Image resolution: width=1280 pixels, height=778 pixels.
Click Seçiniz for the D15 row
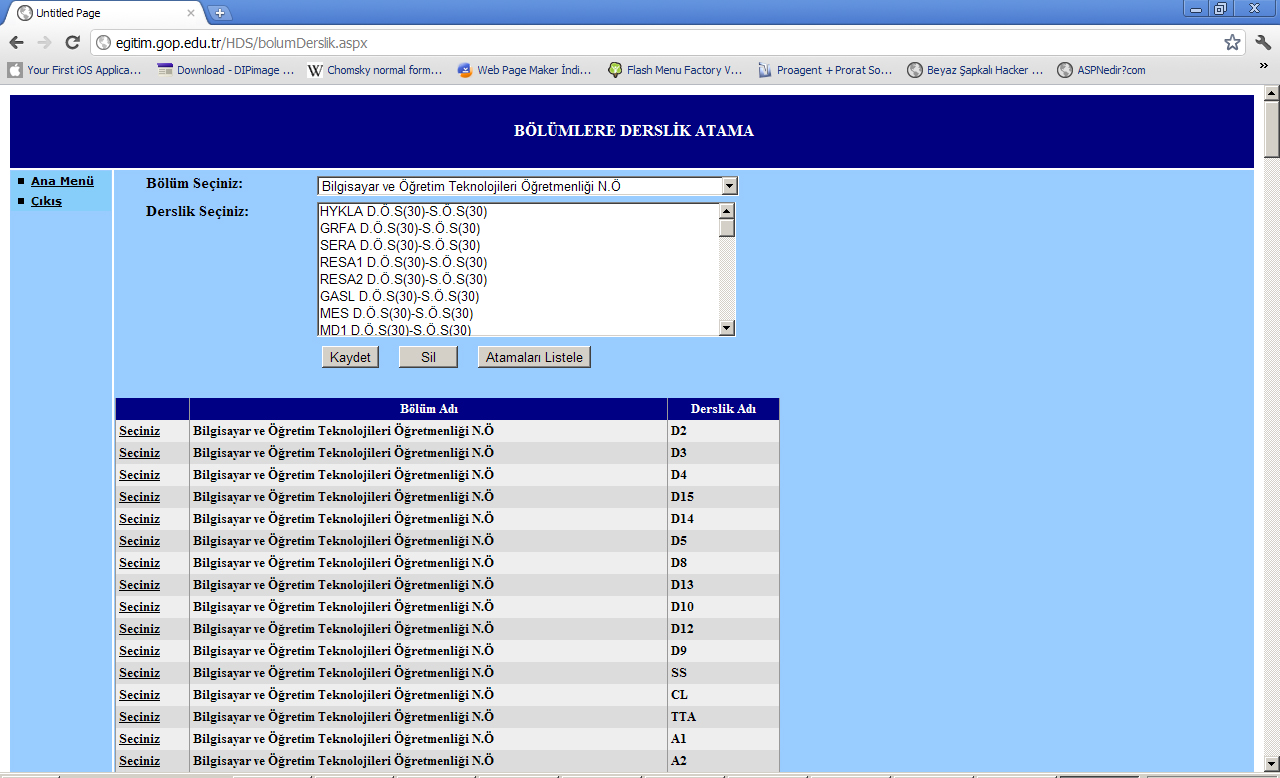coord(139,497)
